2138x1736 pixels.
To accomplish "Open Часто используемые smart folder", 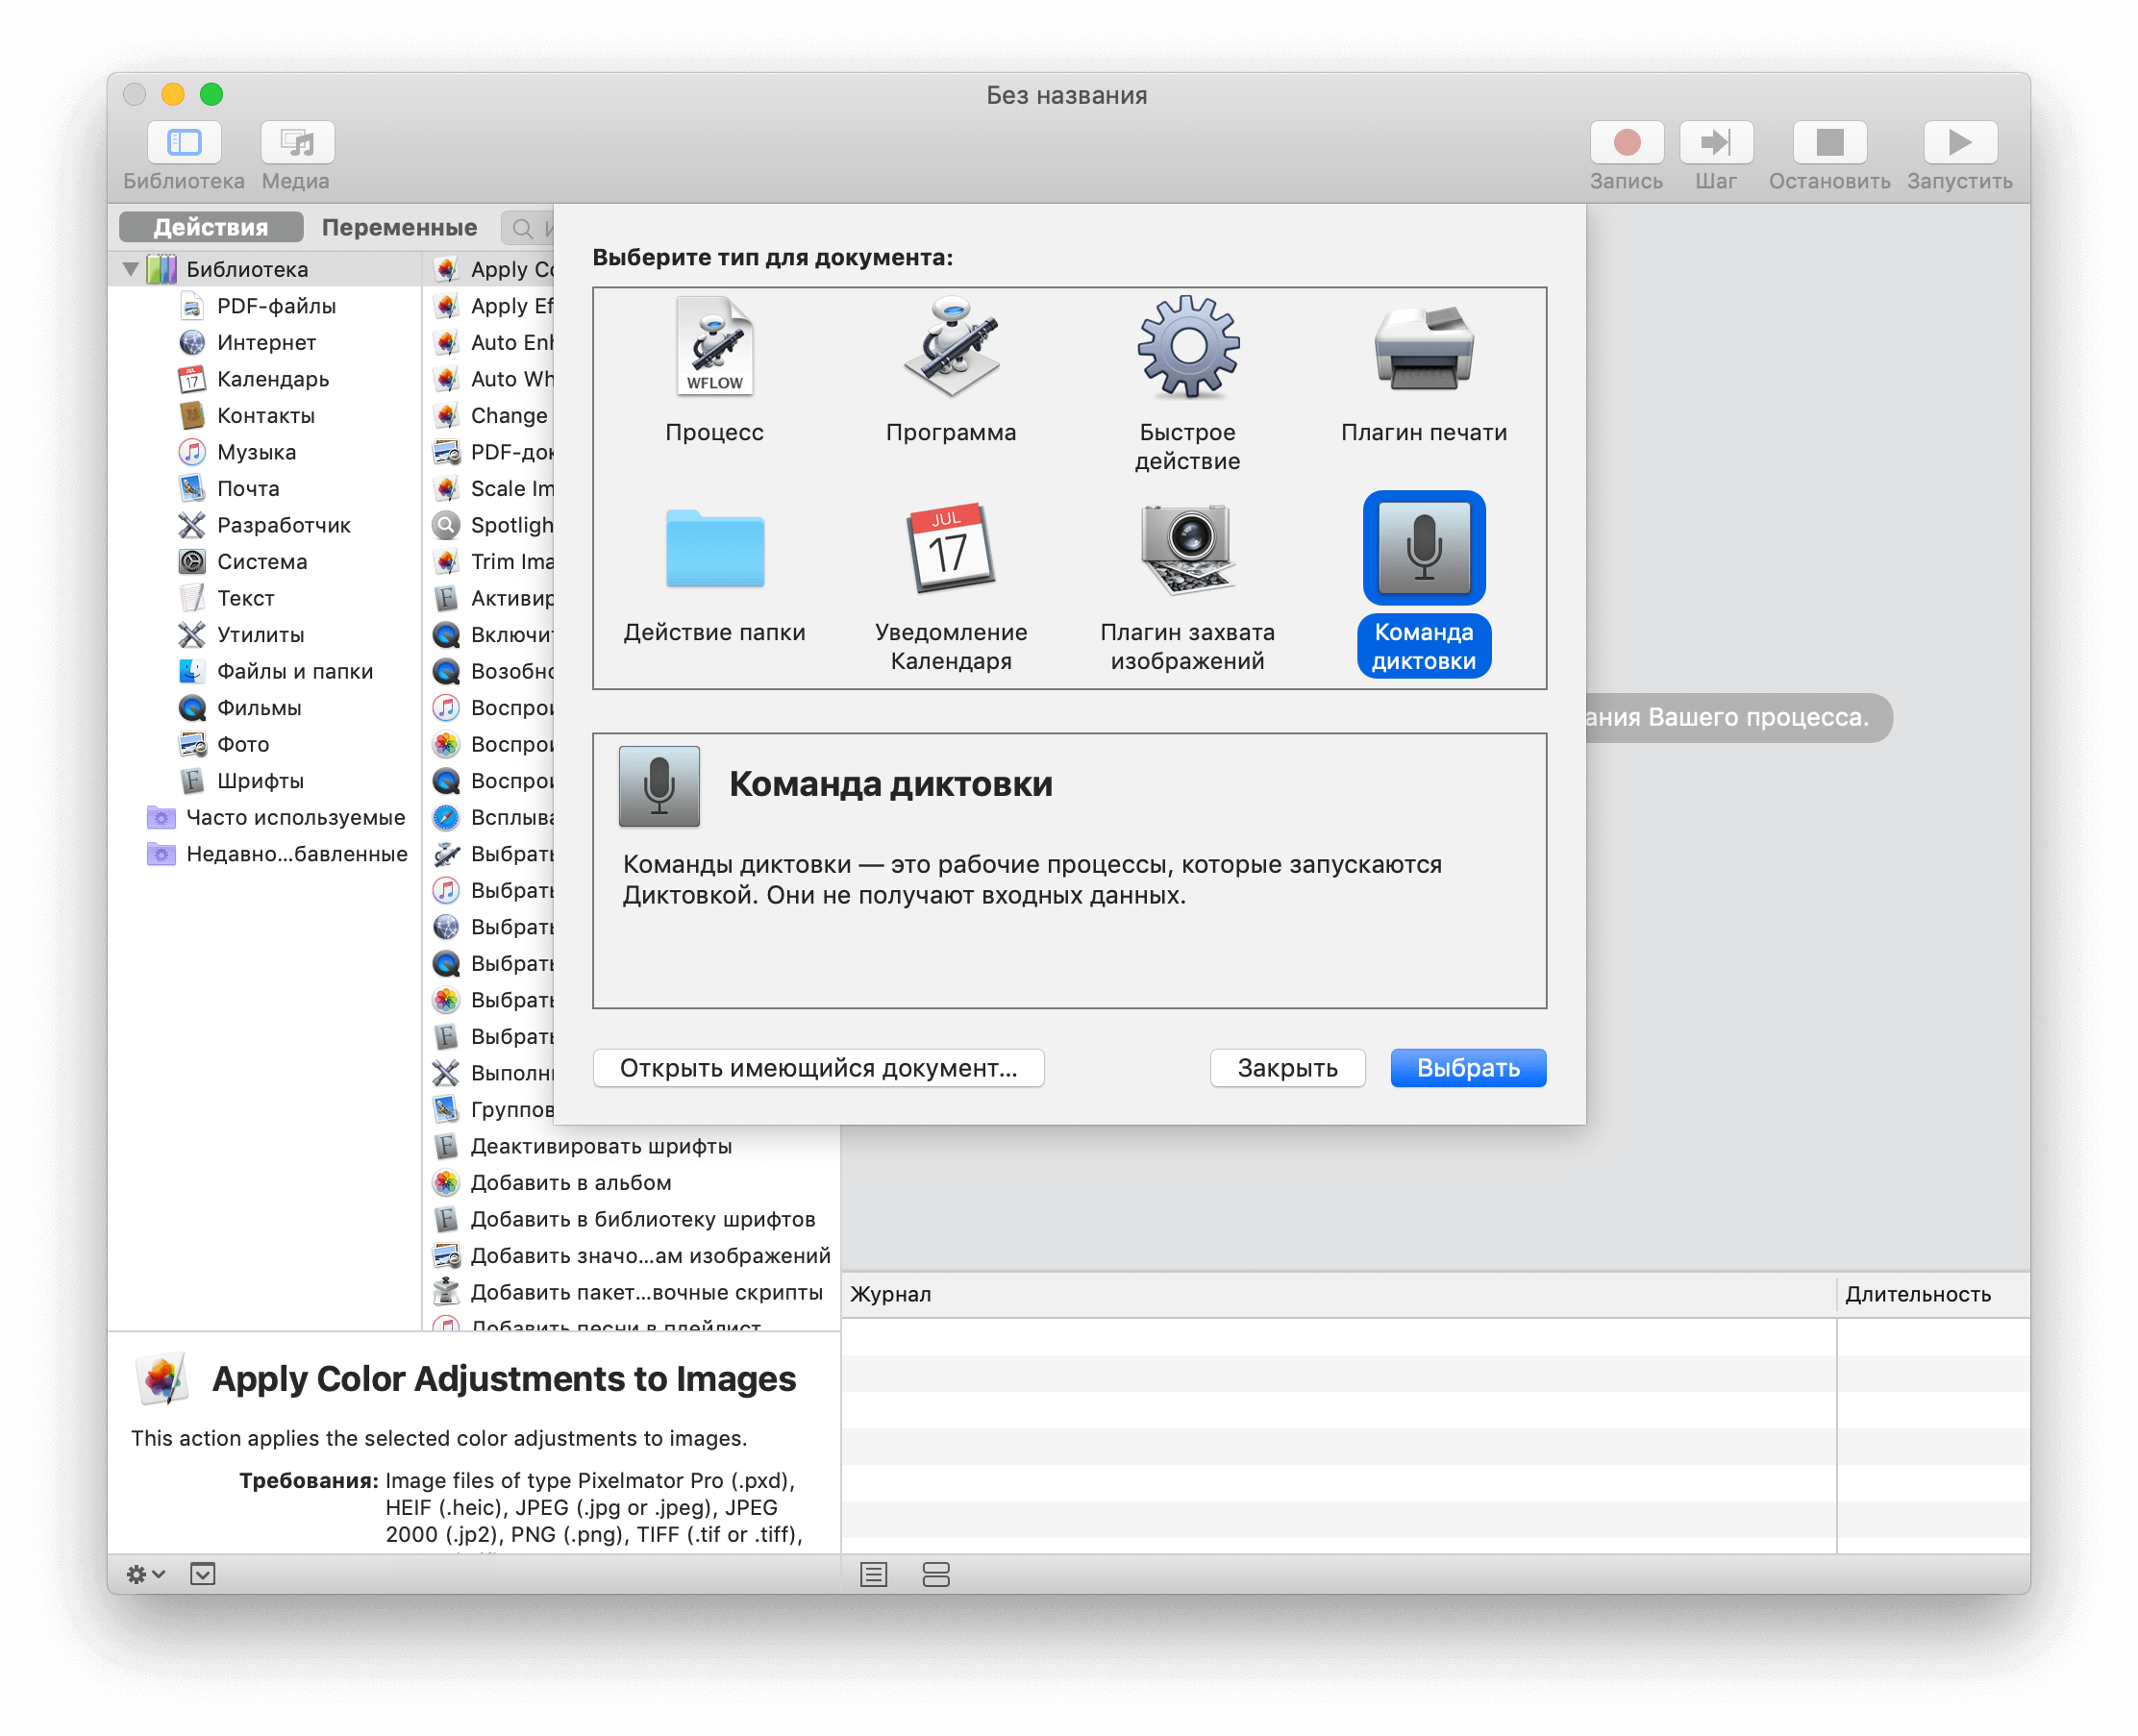I will (264, 817).
